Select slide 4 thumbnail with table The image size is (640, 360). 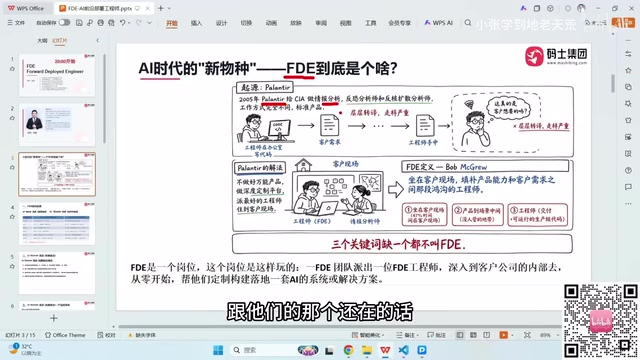(x=57, y=224)
